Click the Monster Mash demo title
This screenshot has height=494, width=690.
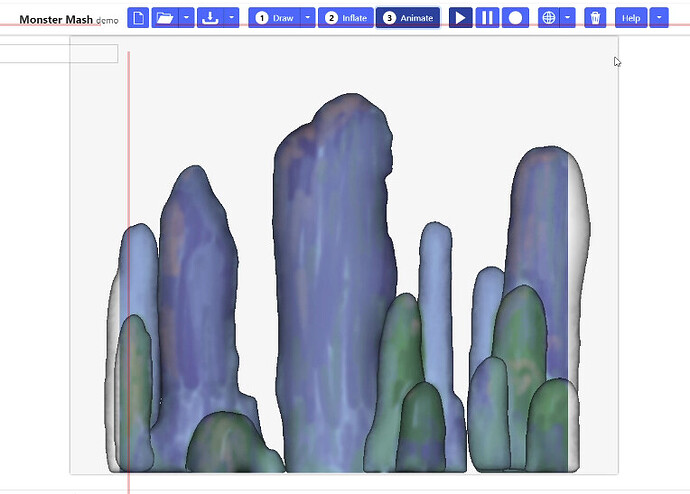pyautogui.click(x=69, y=20)
